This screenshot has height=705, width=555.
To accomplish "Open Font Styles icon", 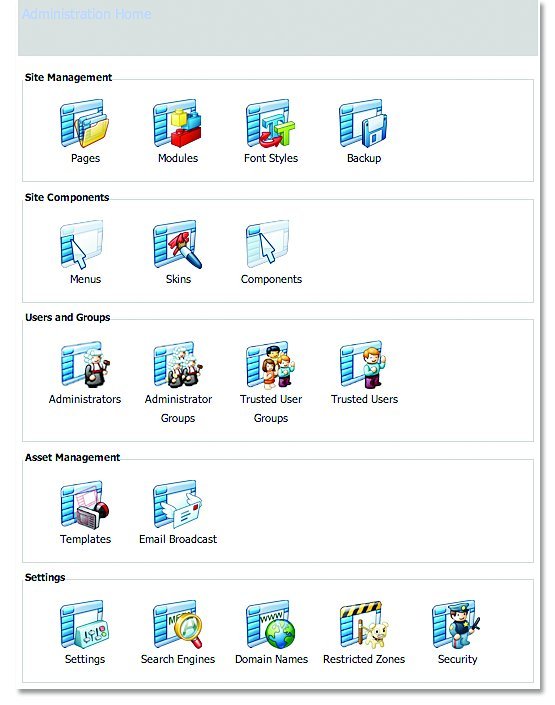I will pyautogui.click(x=271, y=124).
